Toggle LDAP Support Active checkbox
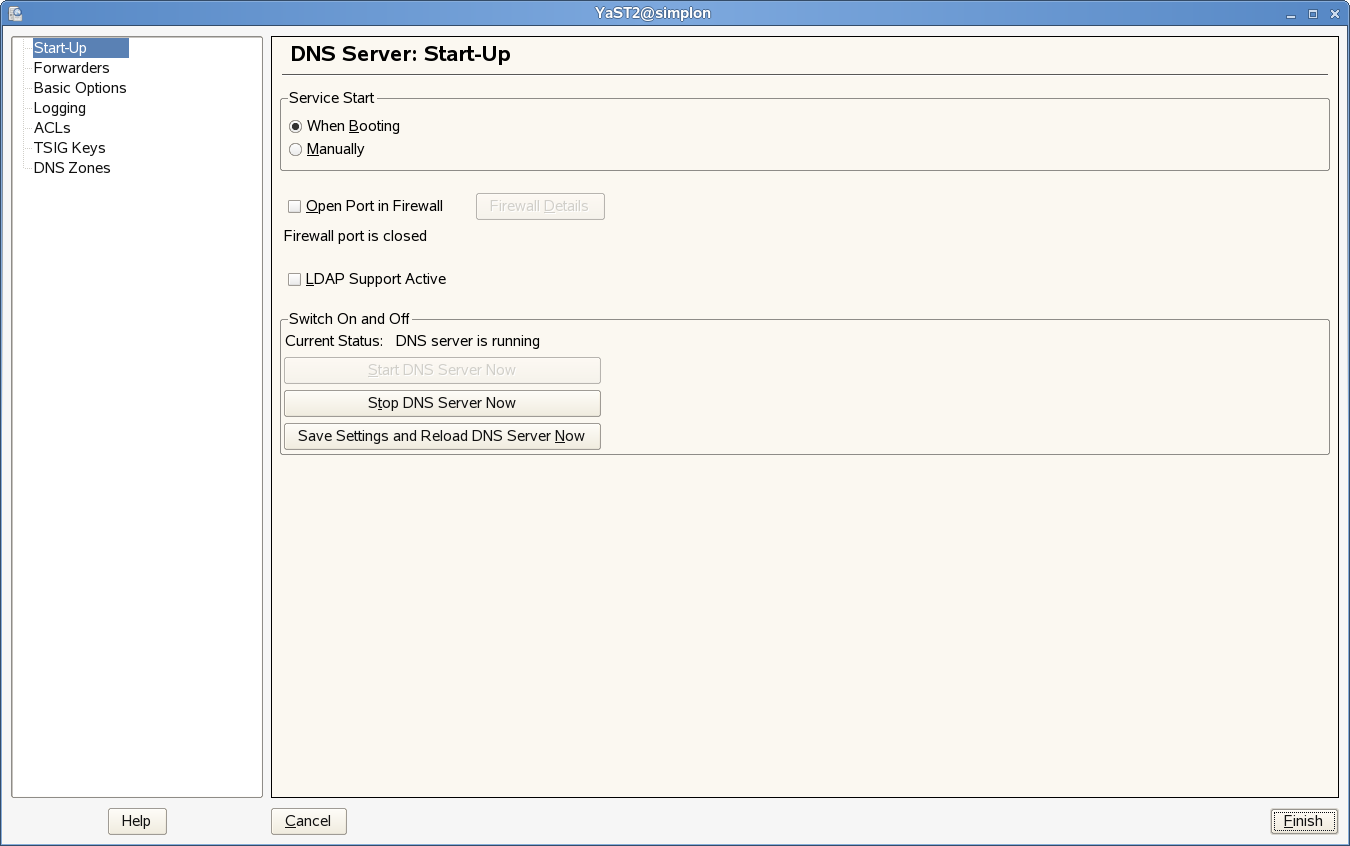The width and height of the screenshot is (1350, 846). coord(295,279)
